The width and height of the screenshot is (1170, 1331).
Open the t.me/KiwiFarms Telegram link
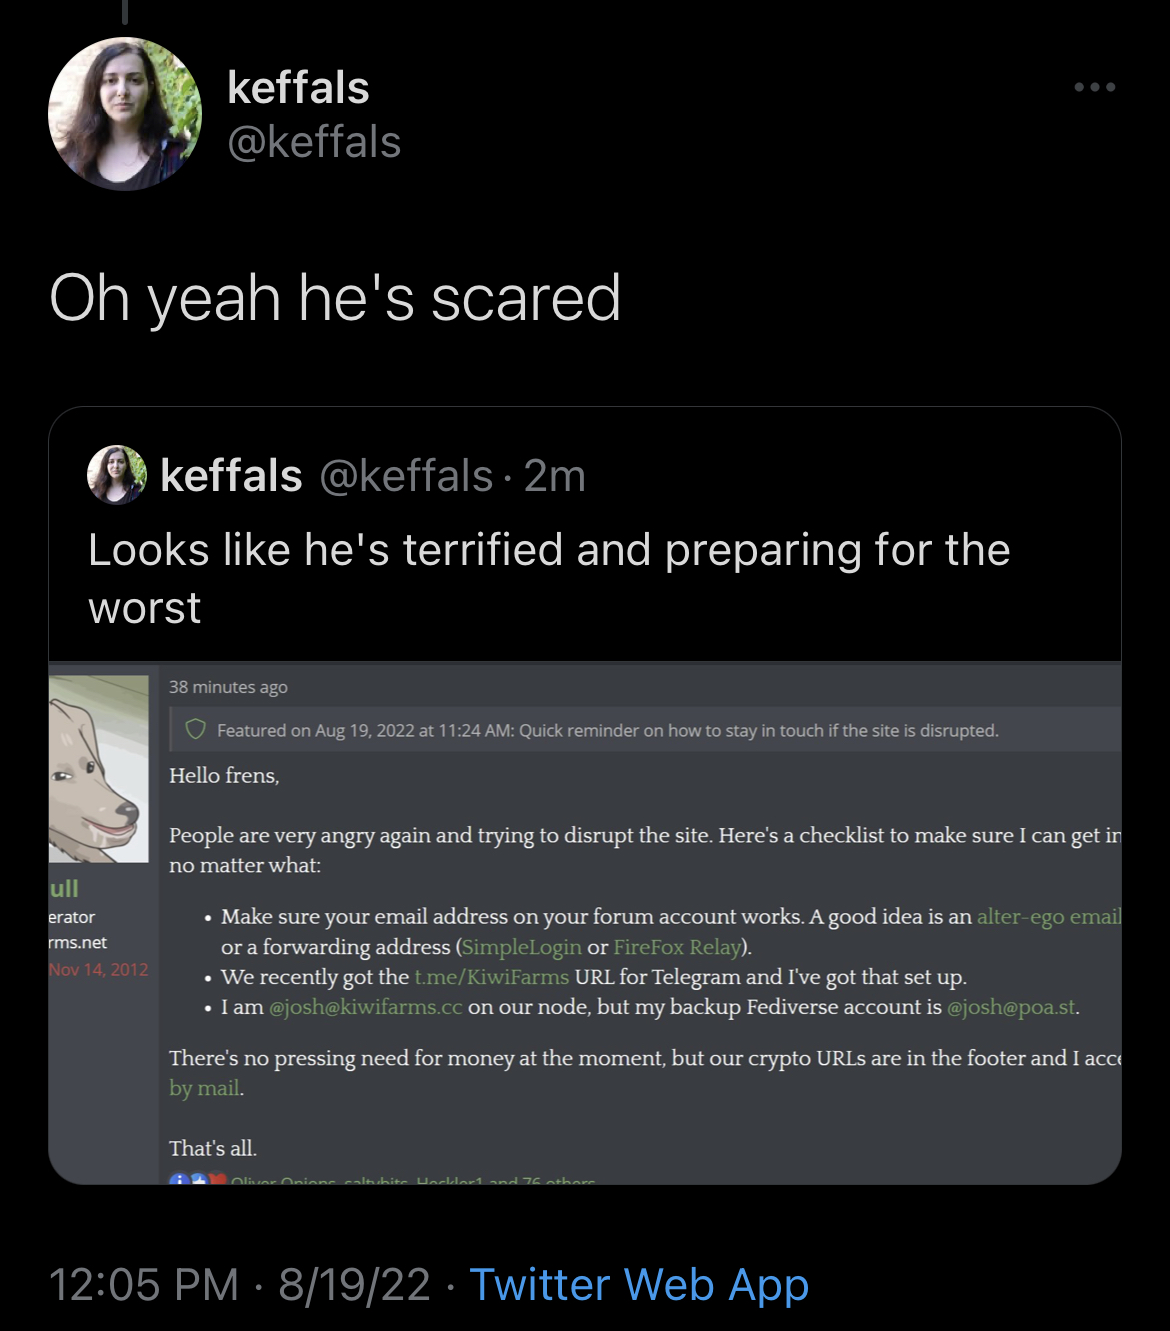click(x=491, y=977)
